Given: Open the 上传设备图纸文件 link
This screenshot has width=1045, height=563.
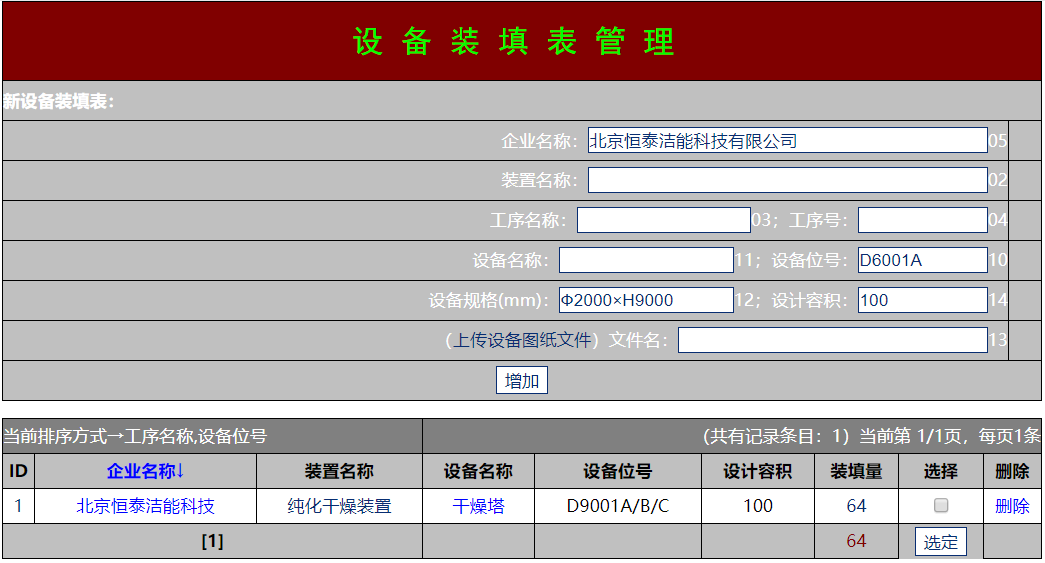Looking at the screenshot, I should point(523,340).
